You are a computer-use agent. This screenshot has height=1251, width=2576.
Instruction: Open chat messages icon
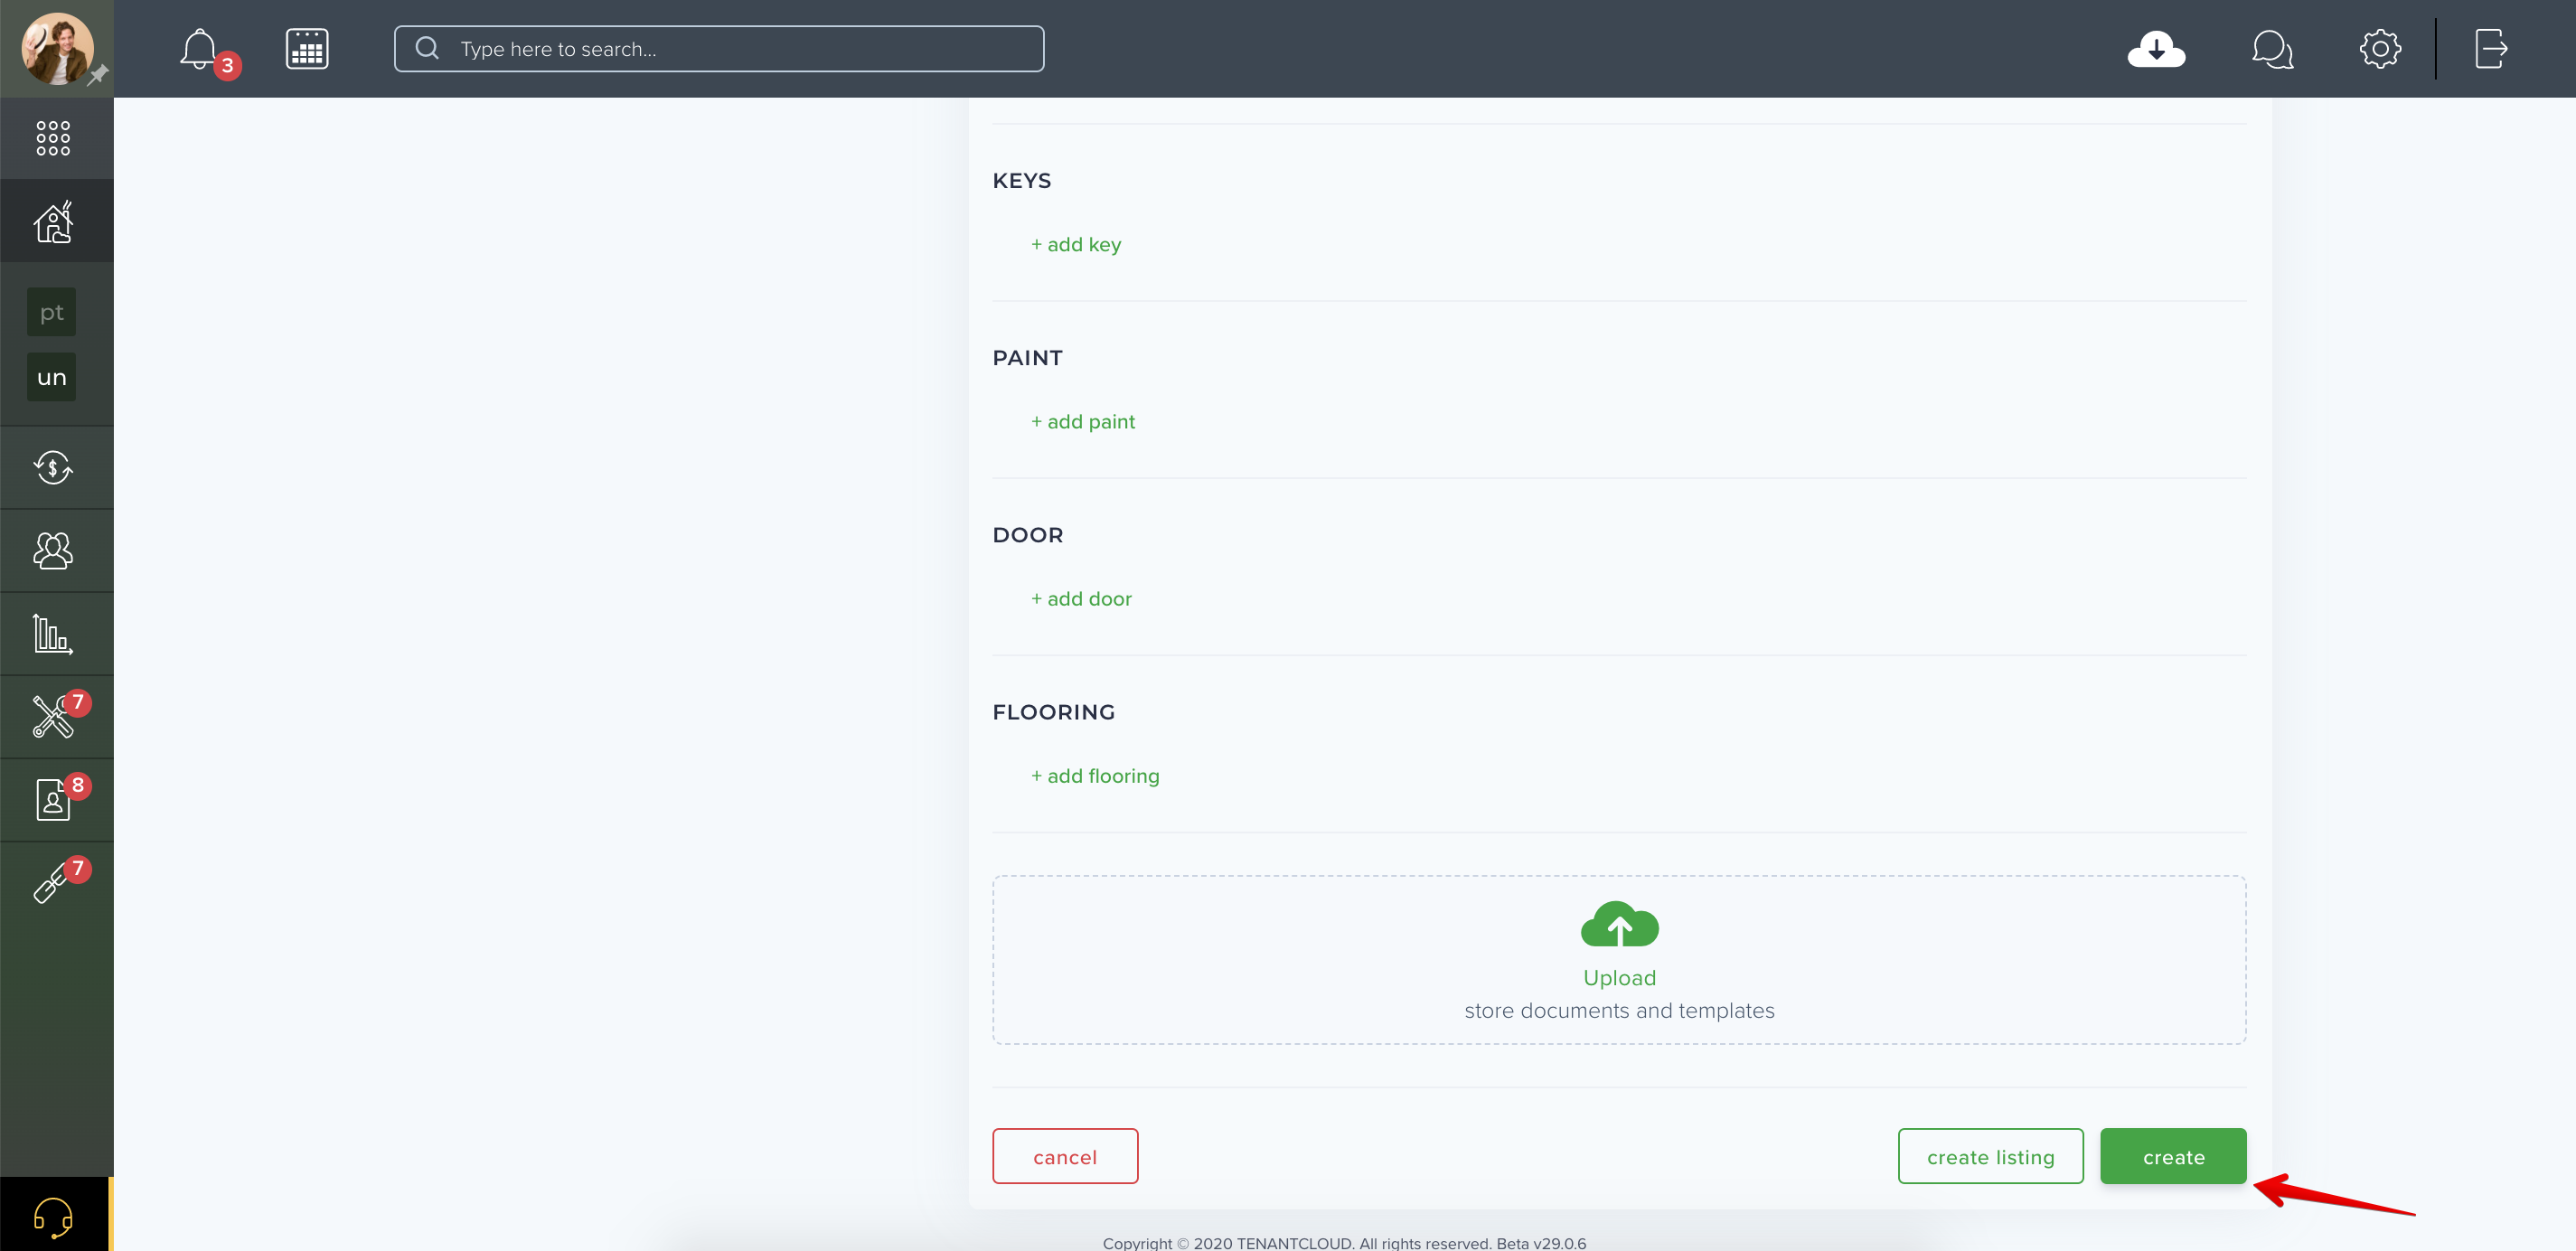click(x=2272, y=49)
